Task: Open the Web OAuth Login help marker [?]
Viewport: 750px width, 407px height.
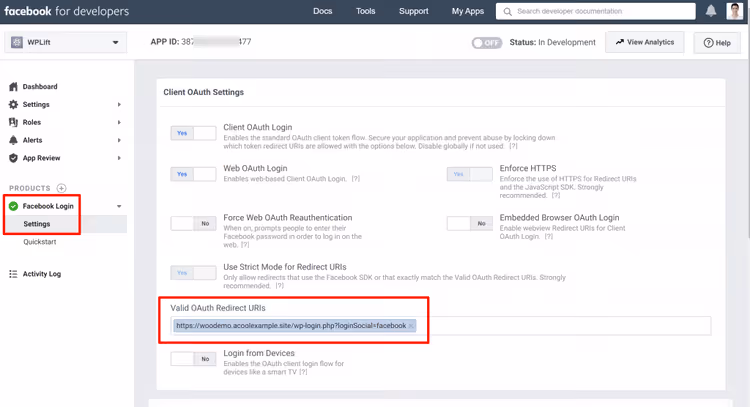Action: (355, 179)
